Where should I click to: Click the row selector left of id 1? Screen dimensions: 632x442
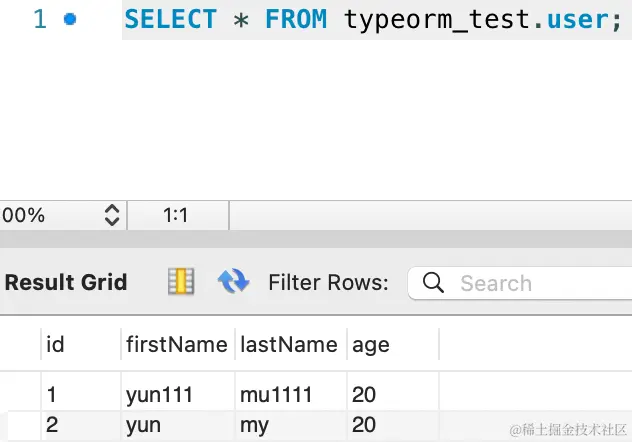pos(20,396)
